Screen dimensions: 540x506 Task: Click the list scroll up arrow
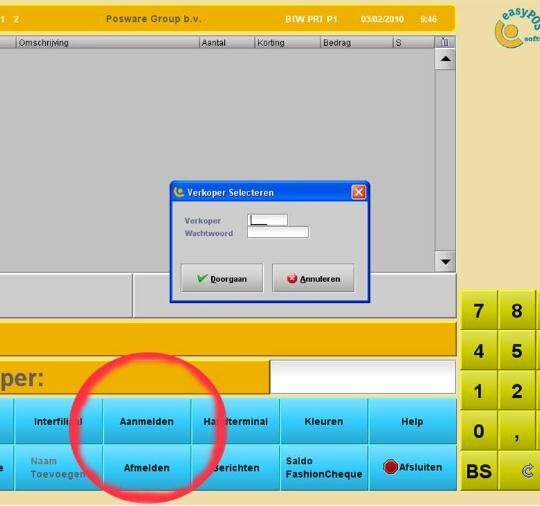pyautogui.click(x=445, y=59)
